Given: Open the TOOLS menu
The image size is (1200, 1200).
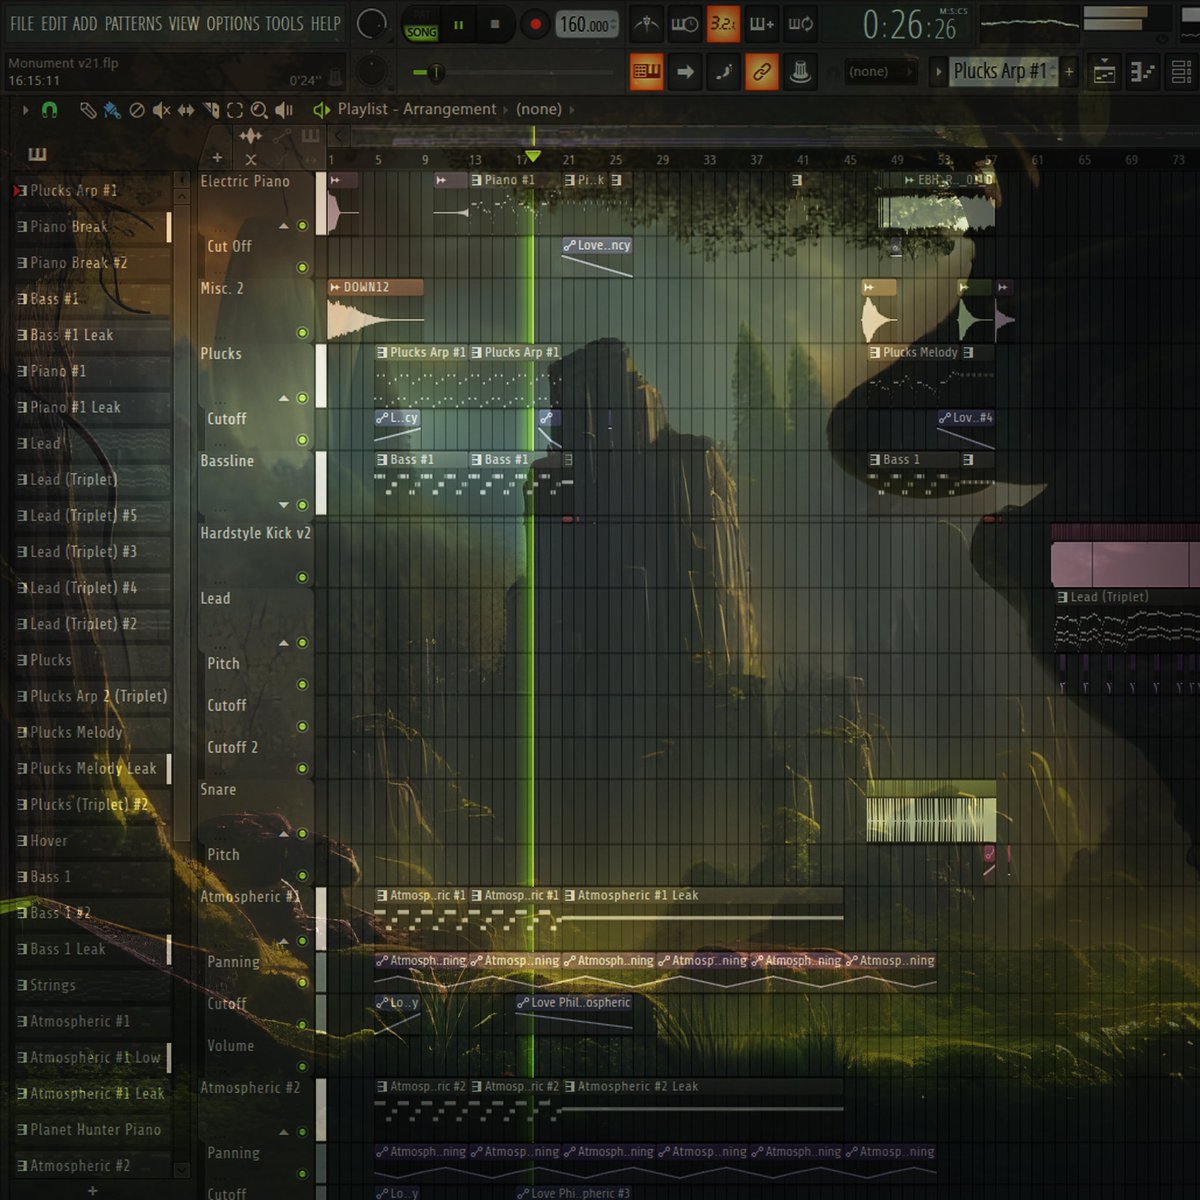Looking at the screenshot, I should pos(285,23).
